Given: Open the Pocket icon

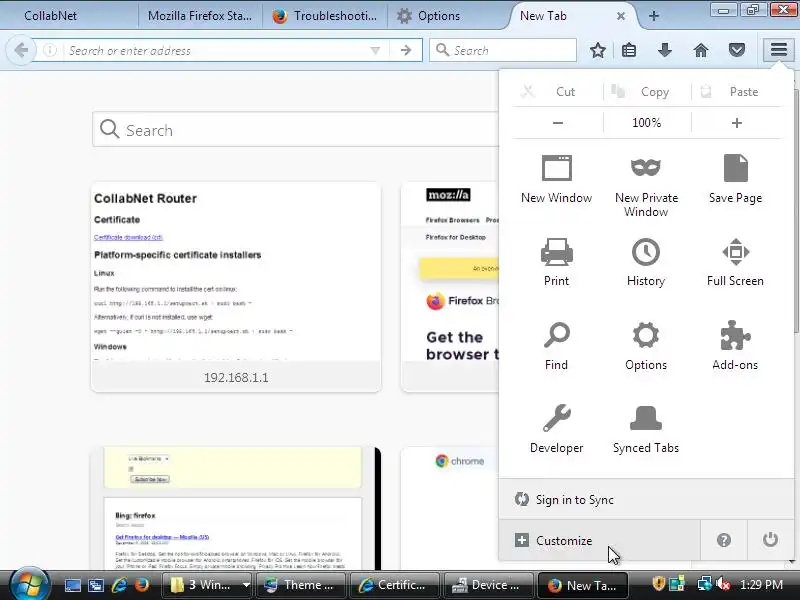Looking at the screenshot, I should (737, 50).
